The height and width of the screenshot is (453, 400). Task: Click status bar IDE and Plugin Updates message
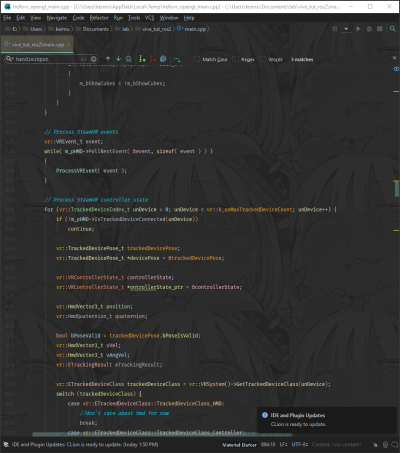(85, 445)
